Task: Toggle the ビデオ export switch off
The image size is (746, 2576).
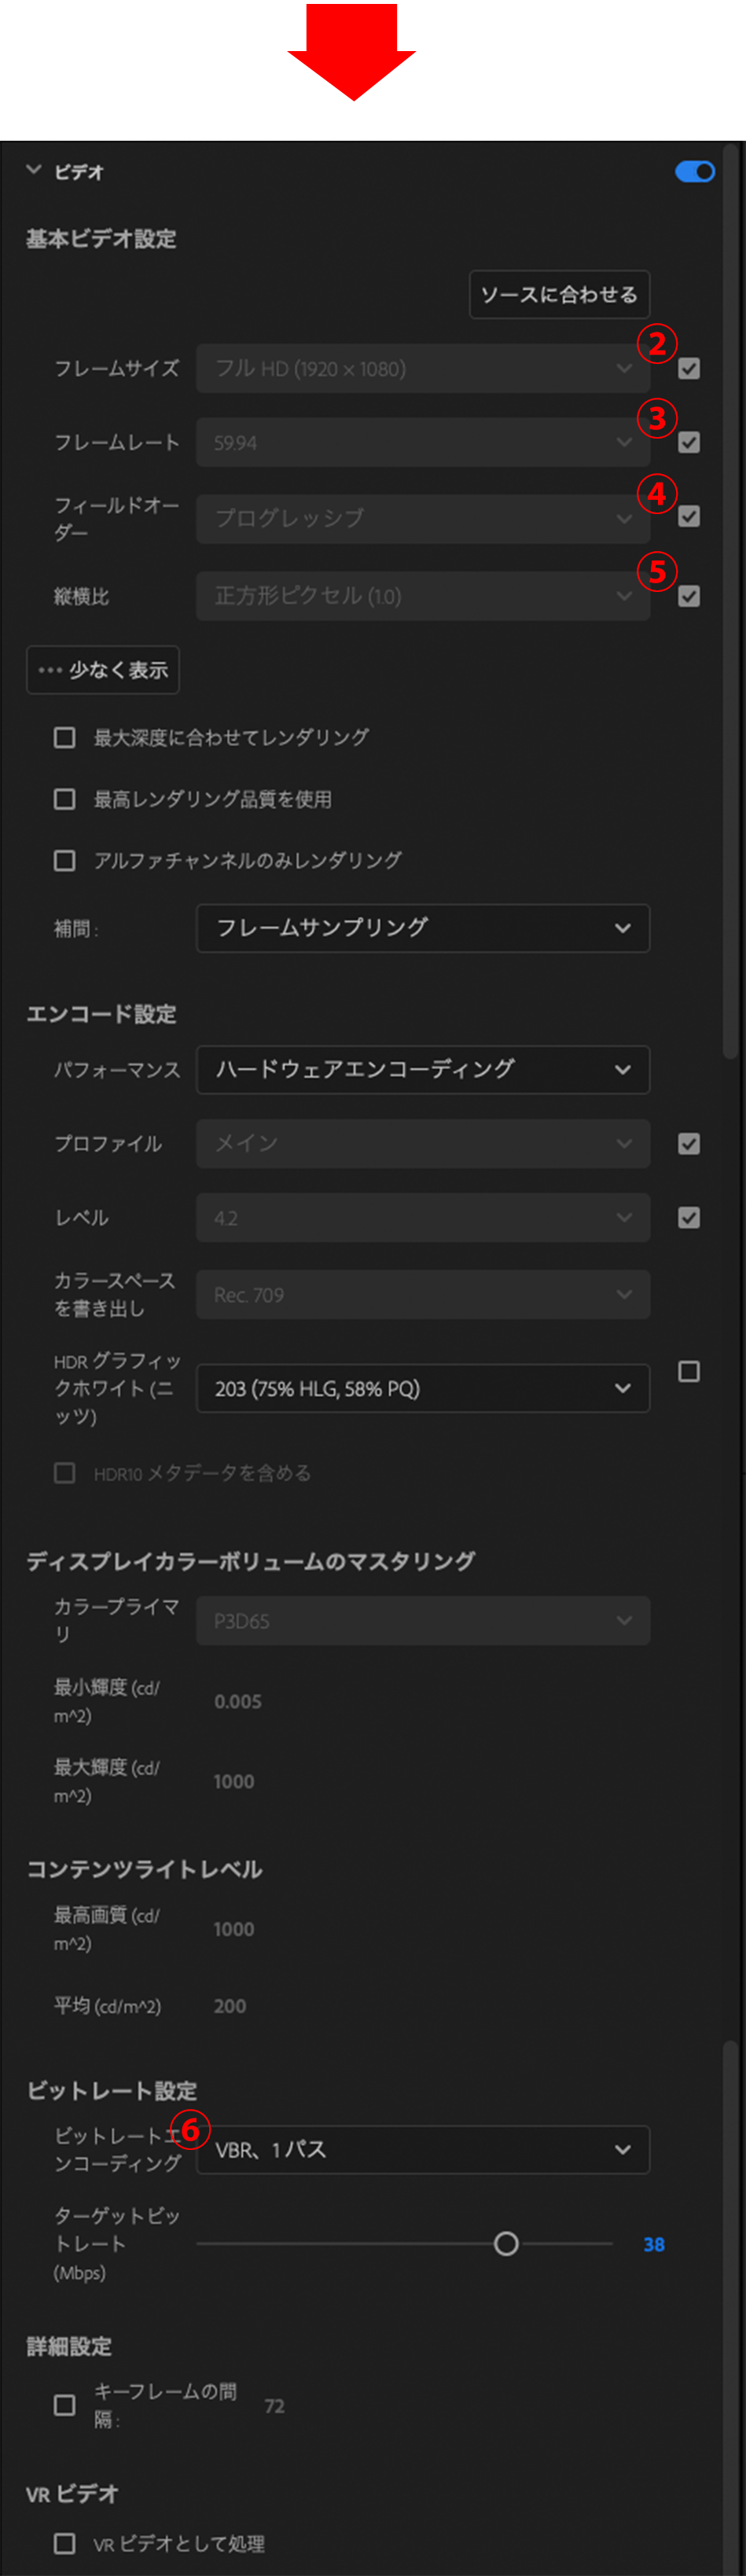Action: pyautogui.click(x=694, y=172)
